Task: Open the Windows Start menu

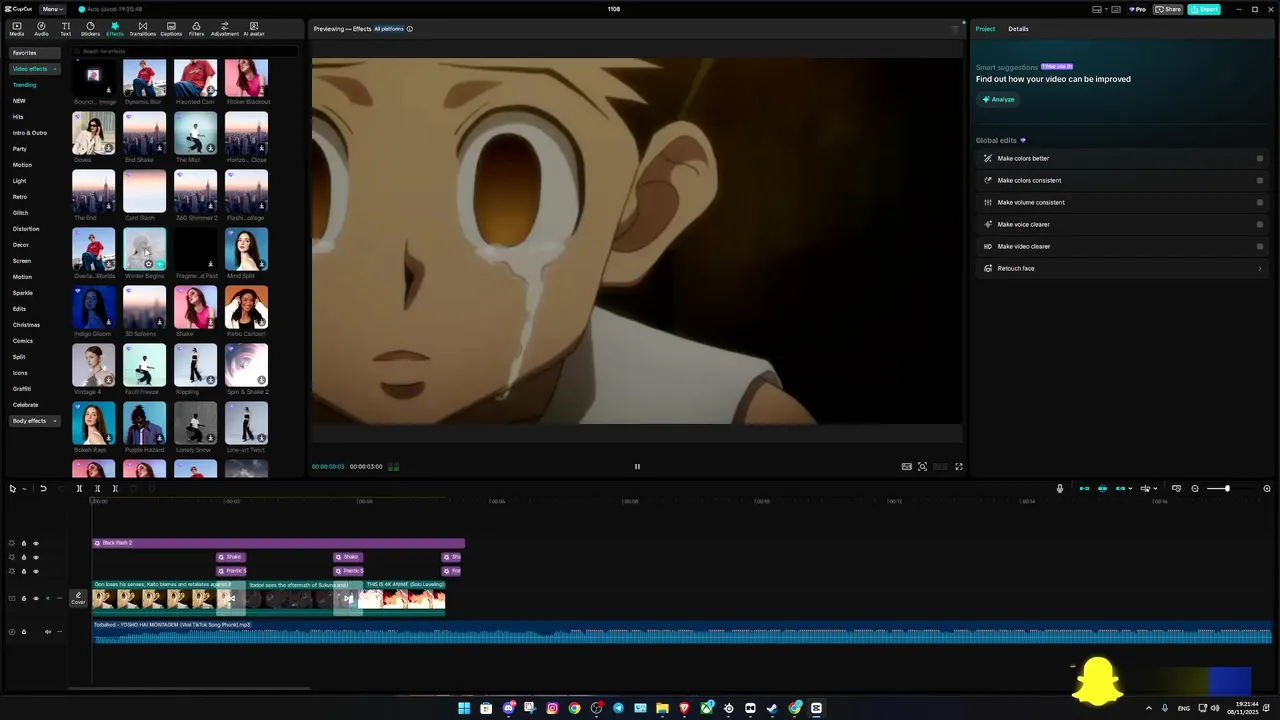Action: tap(464, 708)
